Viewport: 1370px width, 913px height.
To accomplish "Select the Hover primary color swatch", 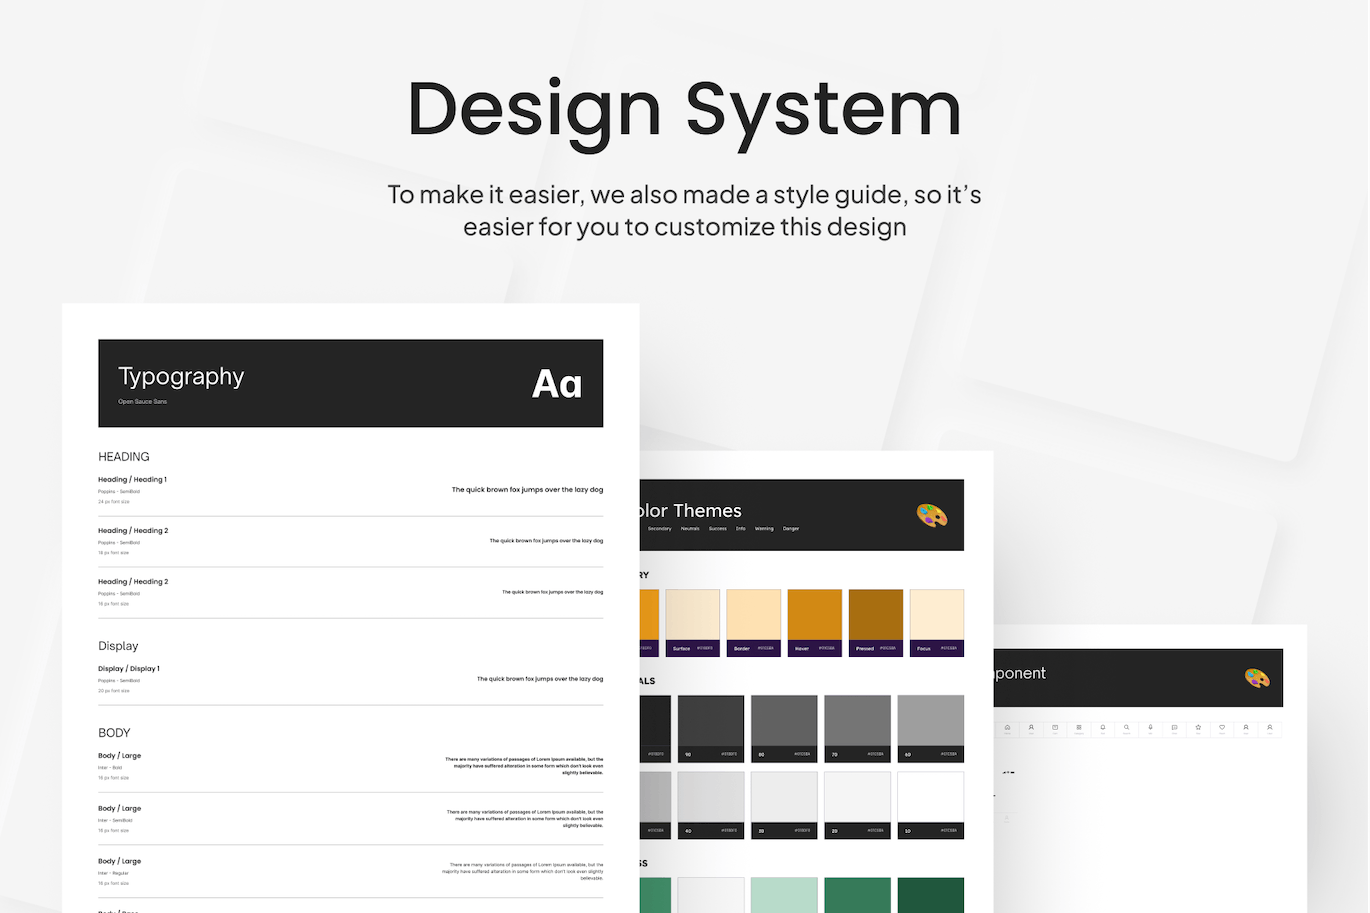I will [814, 616].
